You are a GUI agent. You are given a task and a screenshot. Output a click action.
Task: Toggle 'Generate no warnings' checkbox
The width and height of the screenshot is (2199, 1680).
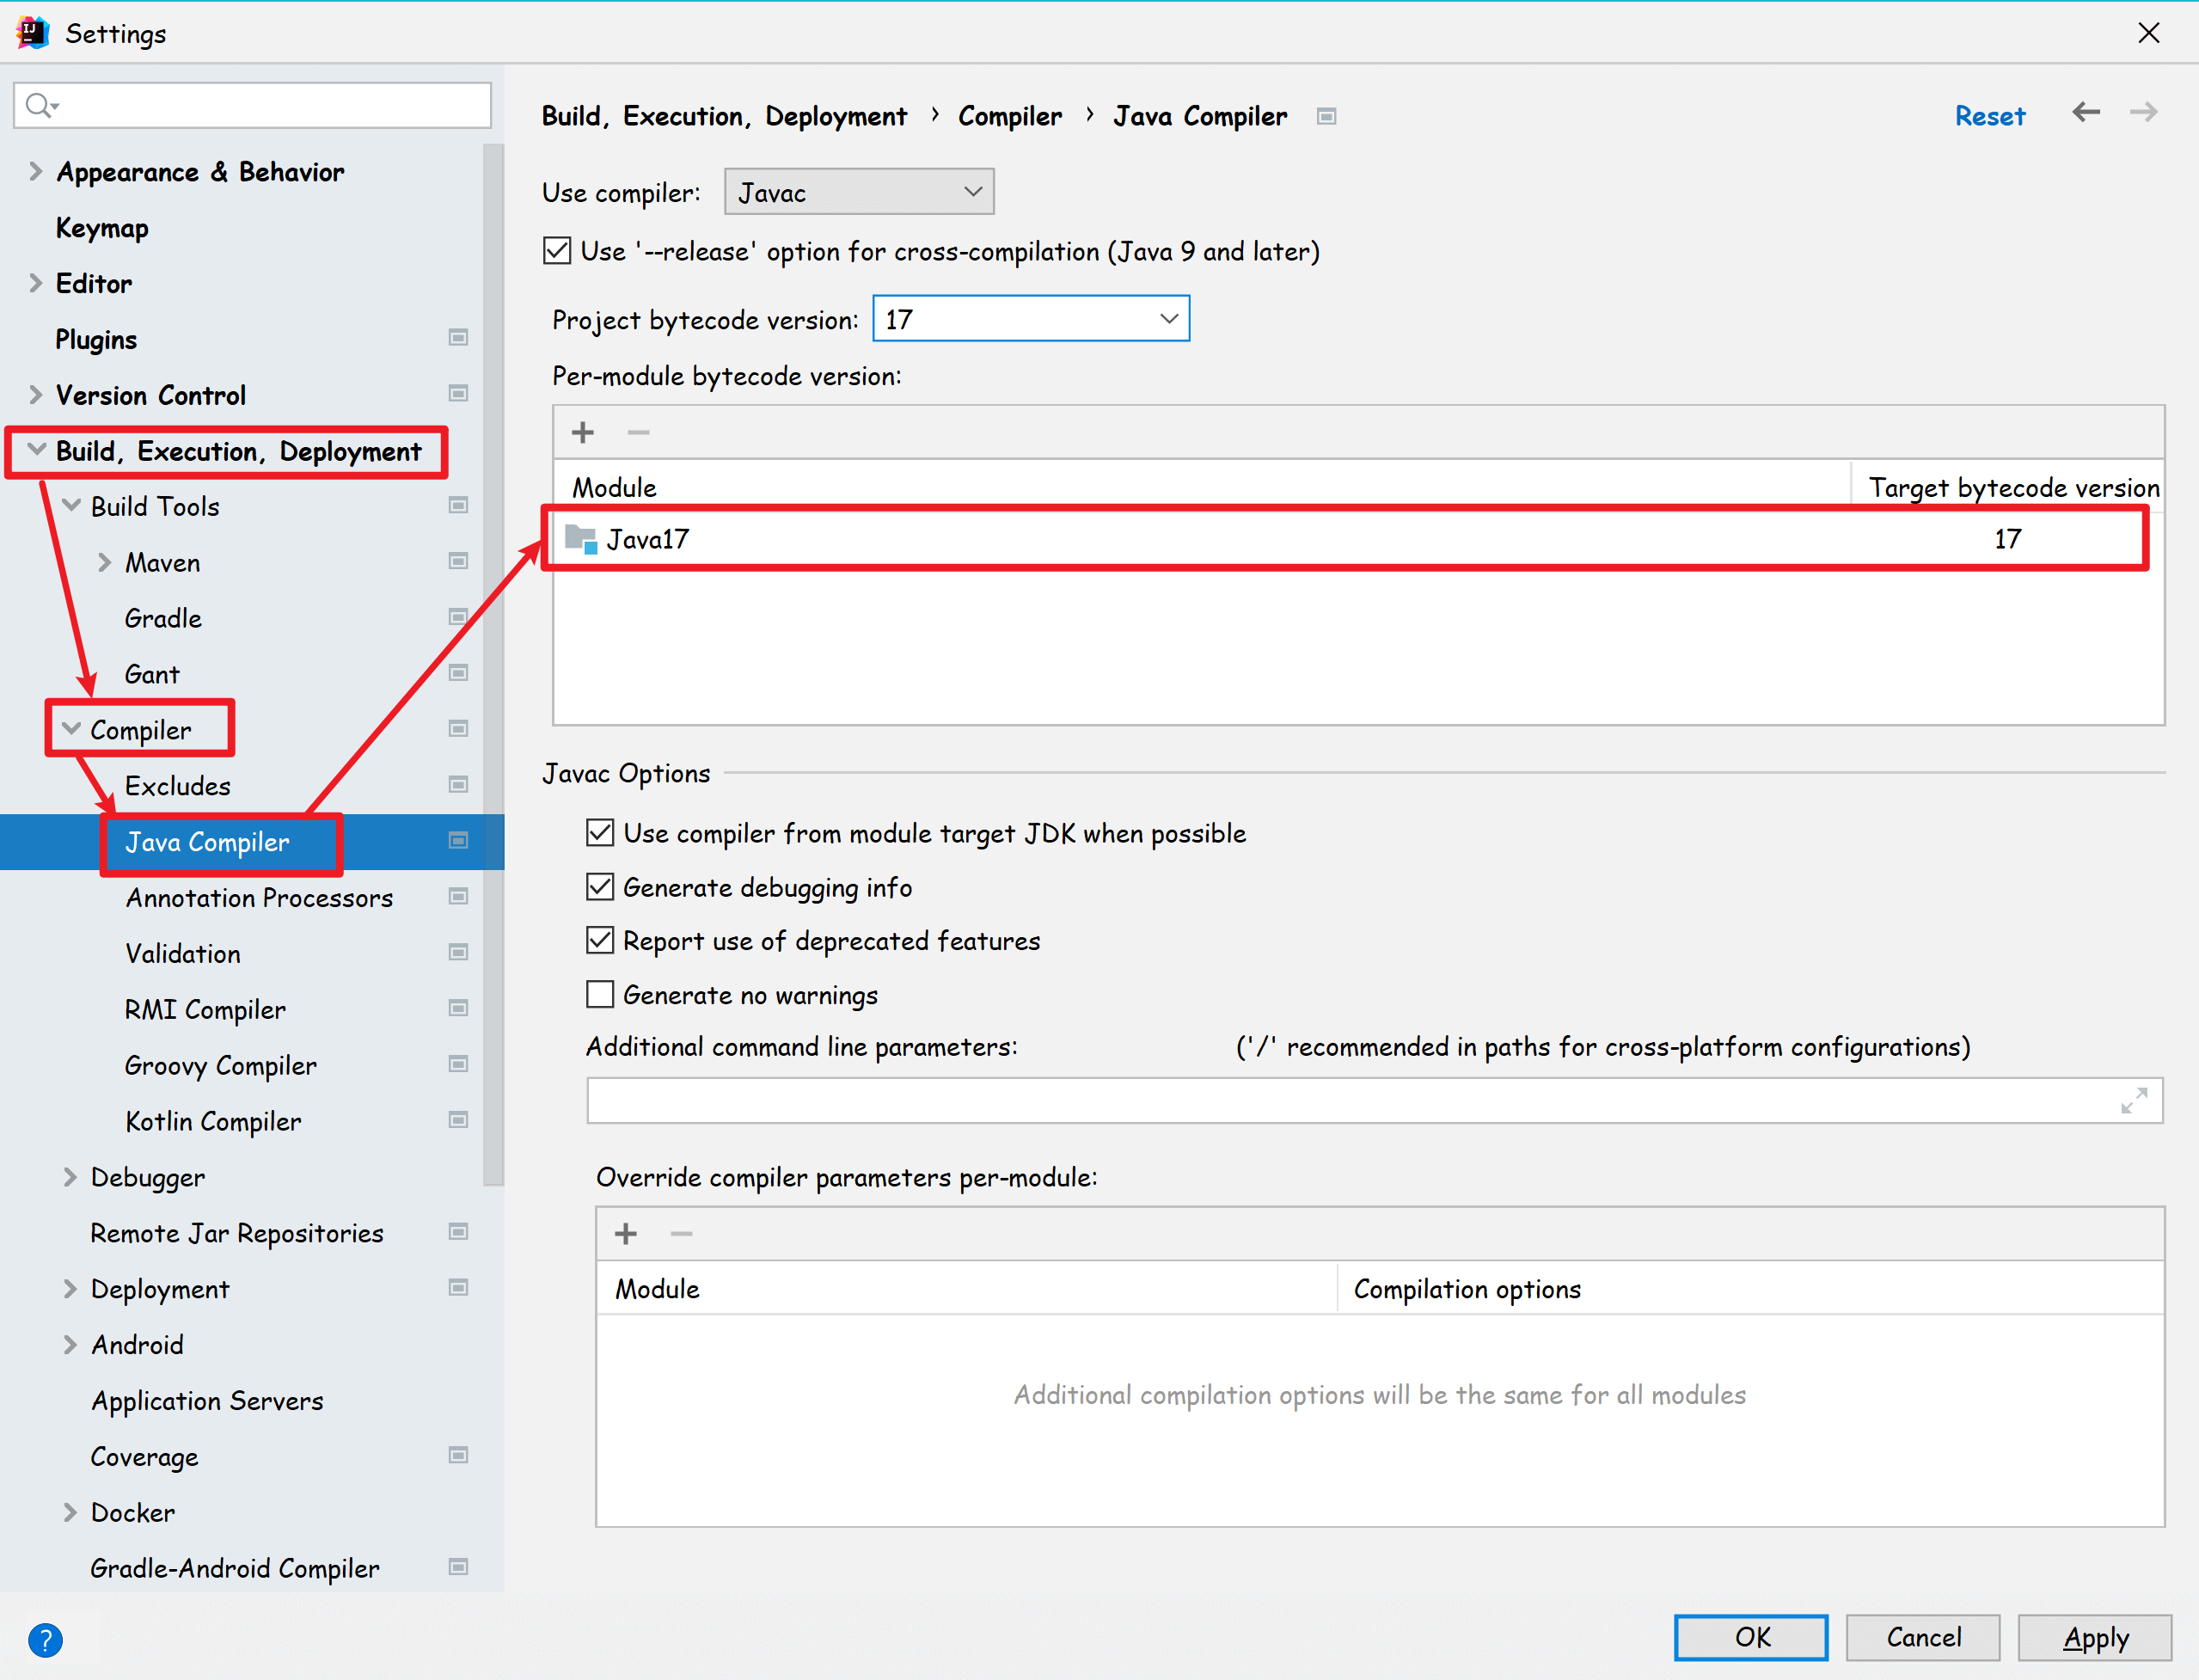click(x=600, y=994)
